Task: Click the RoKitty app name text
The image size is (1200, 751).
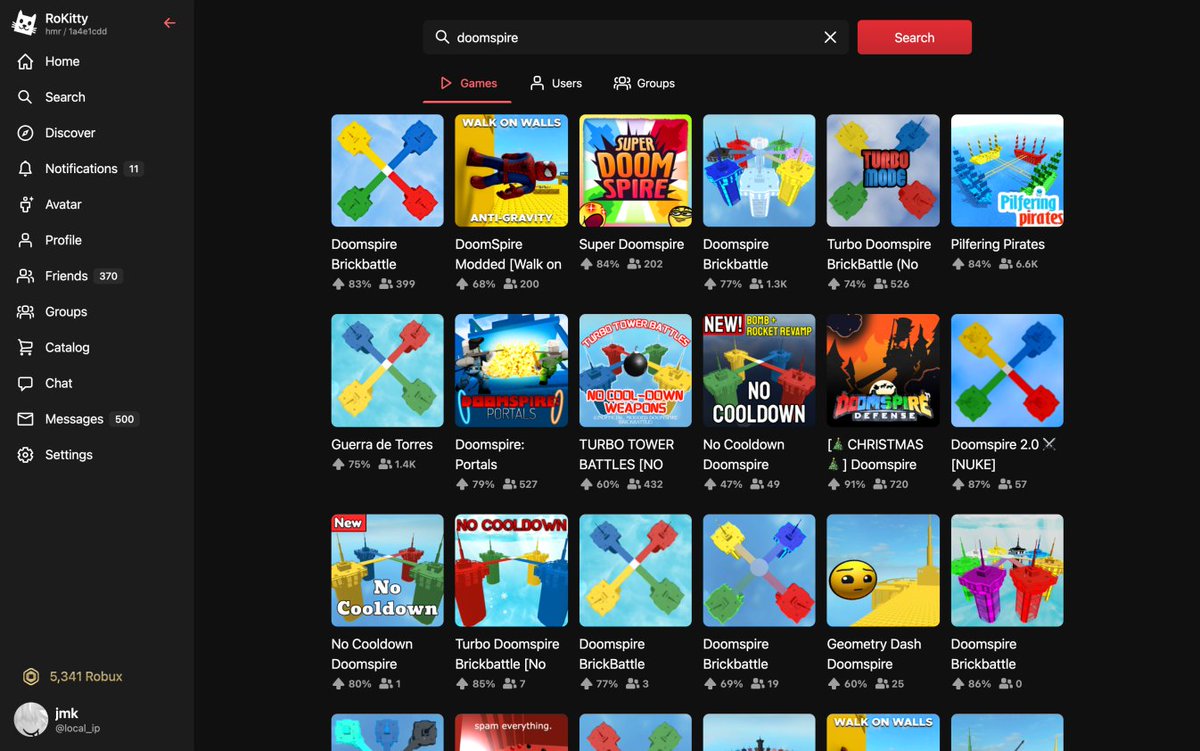Action: click(66, 19)
